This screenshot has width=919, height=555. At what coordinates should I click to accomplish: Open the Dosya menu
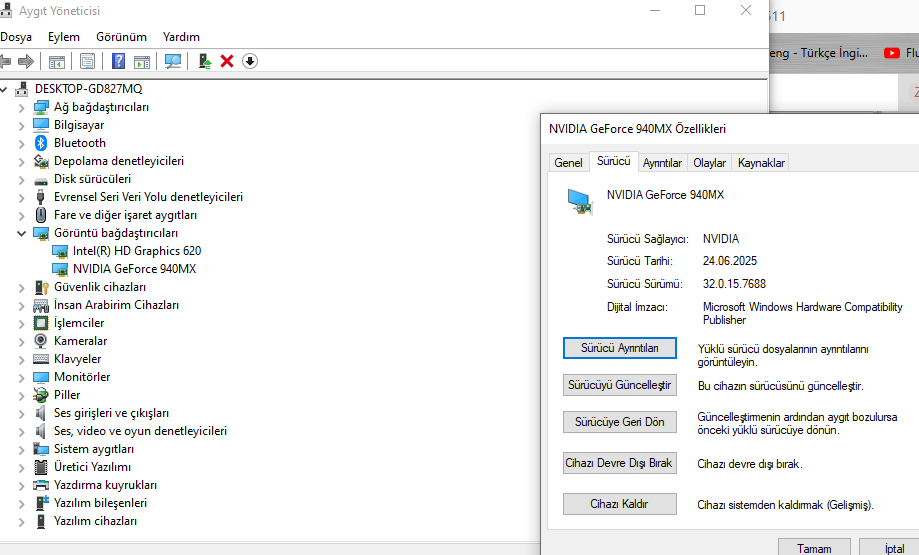16,37
